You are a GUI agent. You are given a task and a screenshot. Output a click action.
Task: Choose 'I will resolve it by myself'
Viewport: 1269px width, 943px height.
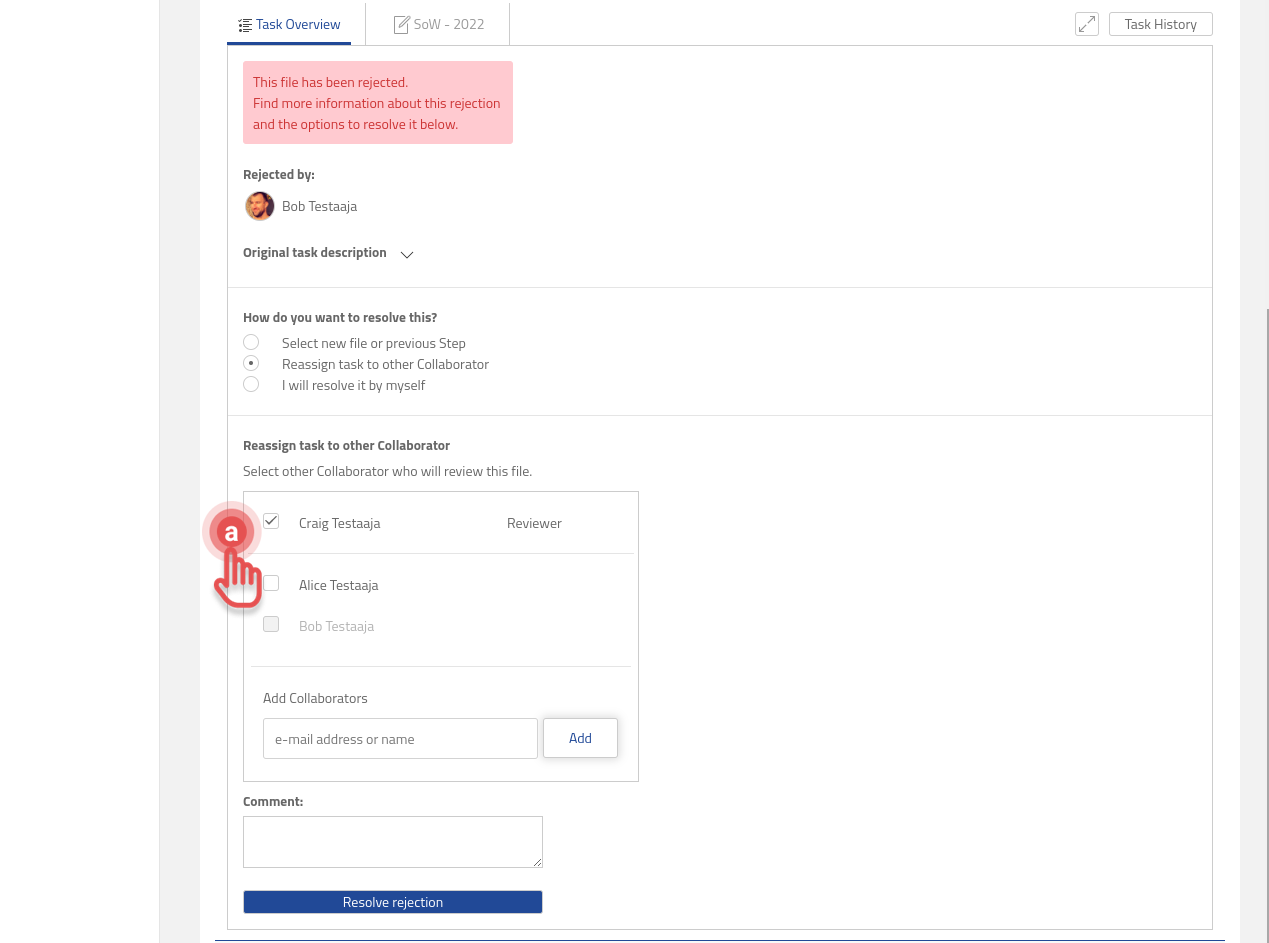[x=251, y=383]
